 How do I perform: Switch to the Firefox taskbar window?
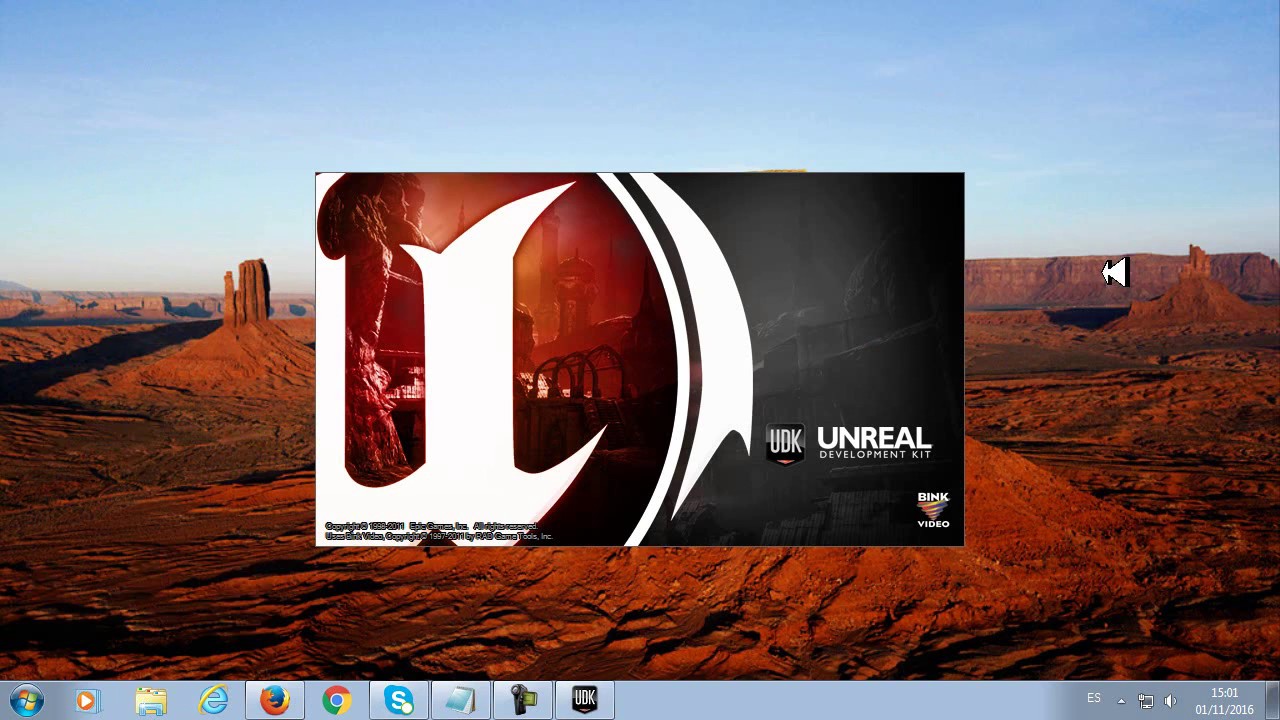pos(275,701)
